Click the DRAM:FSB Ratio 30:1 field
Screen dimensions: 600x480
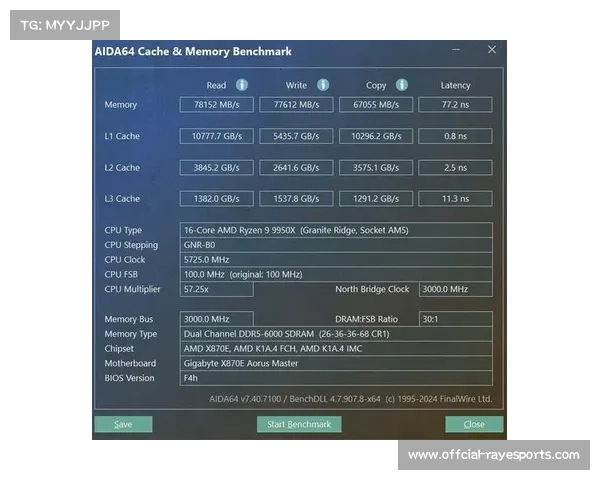[x=455, y=319]
